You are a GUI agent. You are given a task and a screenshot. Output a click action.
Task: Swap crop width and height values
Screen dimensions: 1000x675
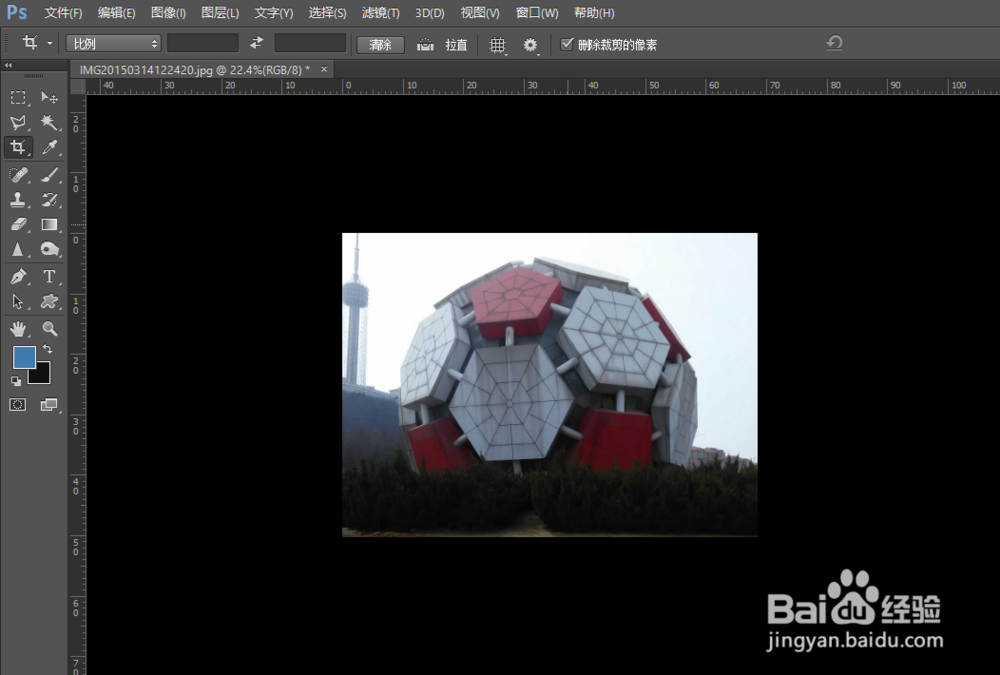pyautogui.click(x=256, y=43)
